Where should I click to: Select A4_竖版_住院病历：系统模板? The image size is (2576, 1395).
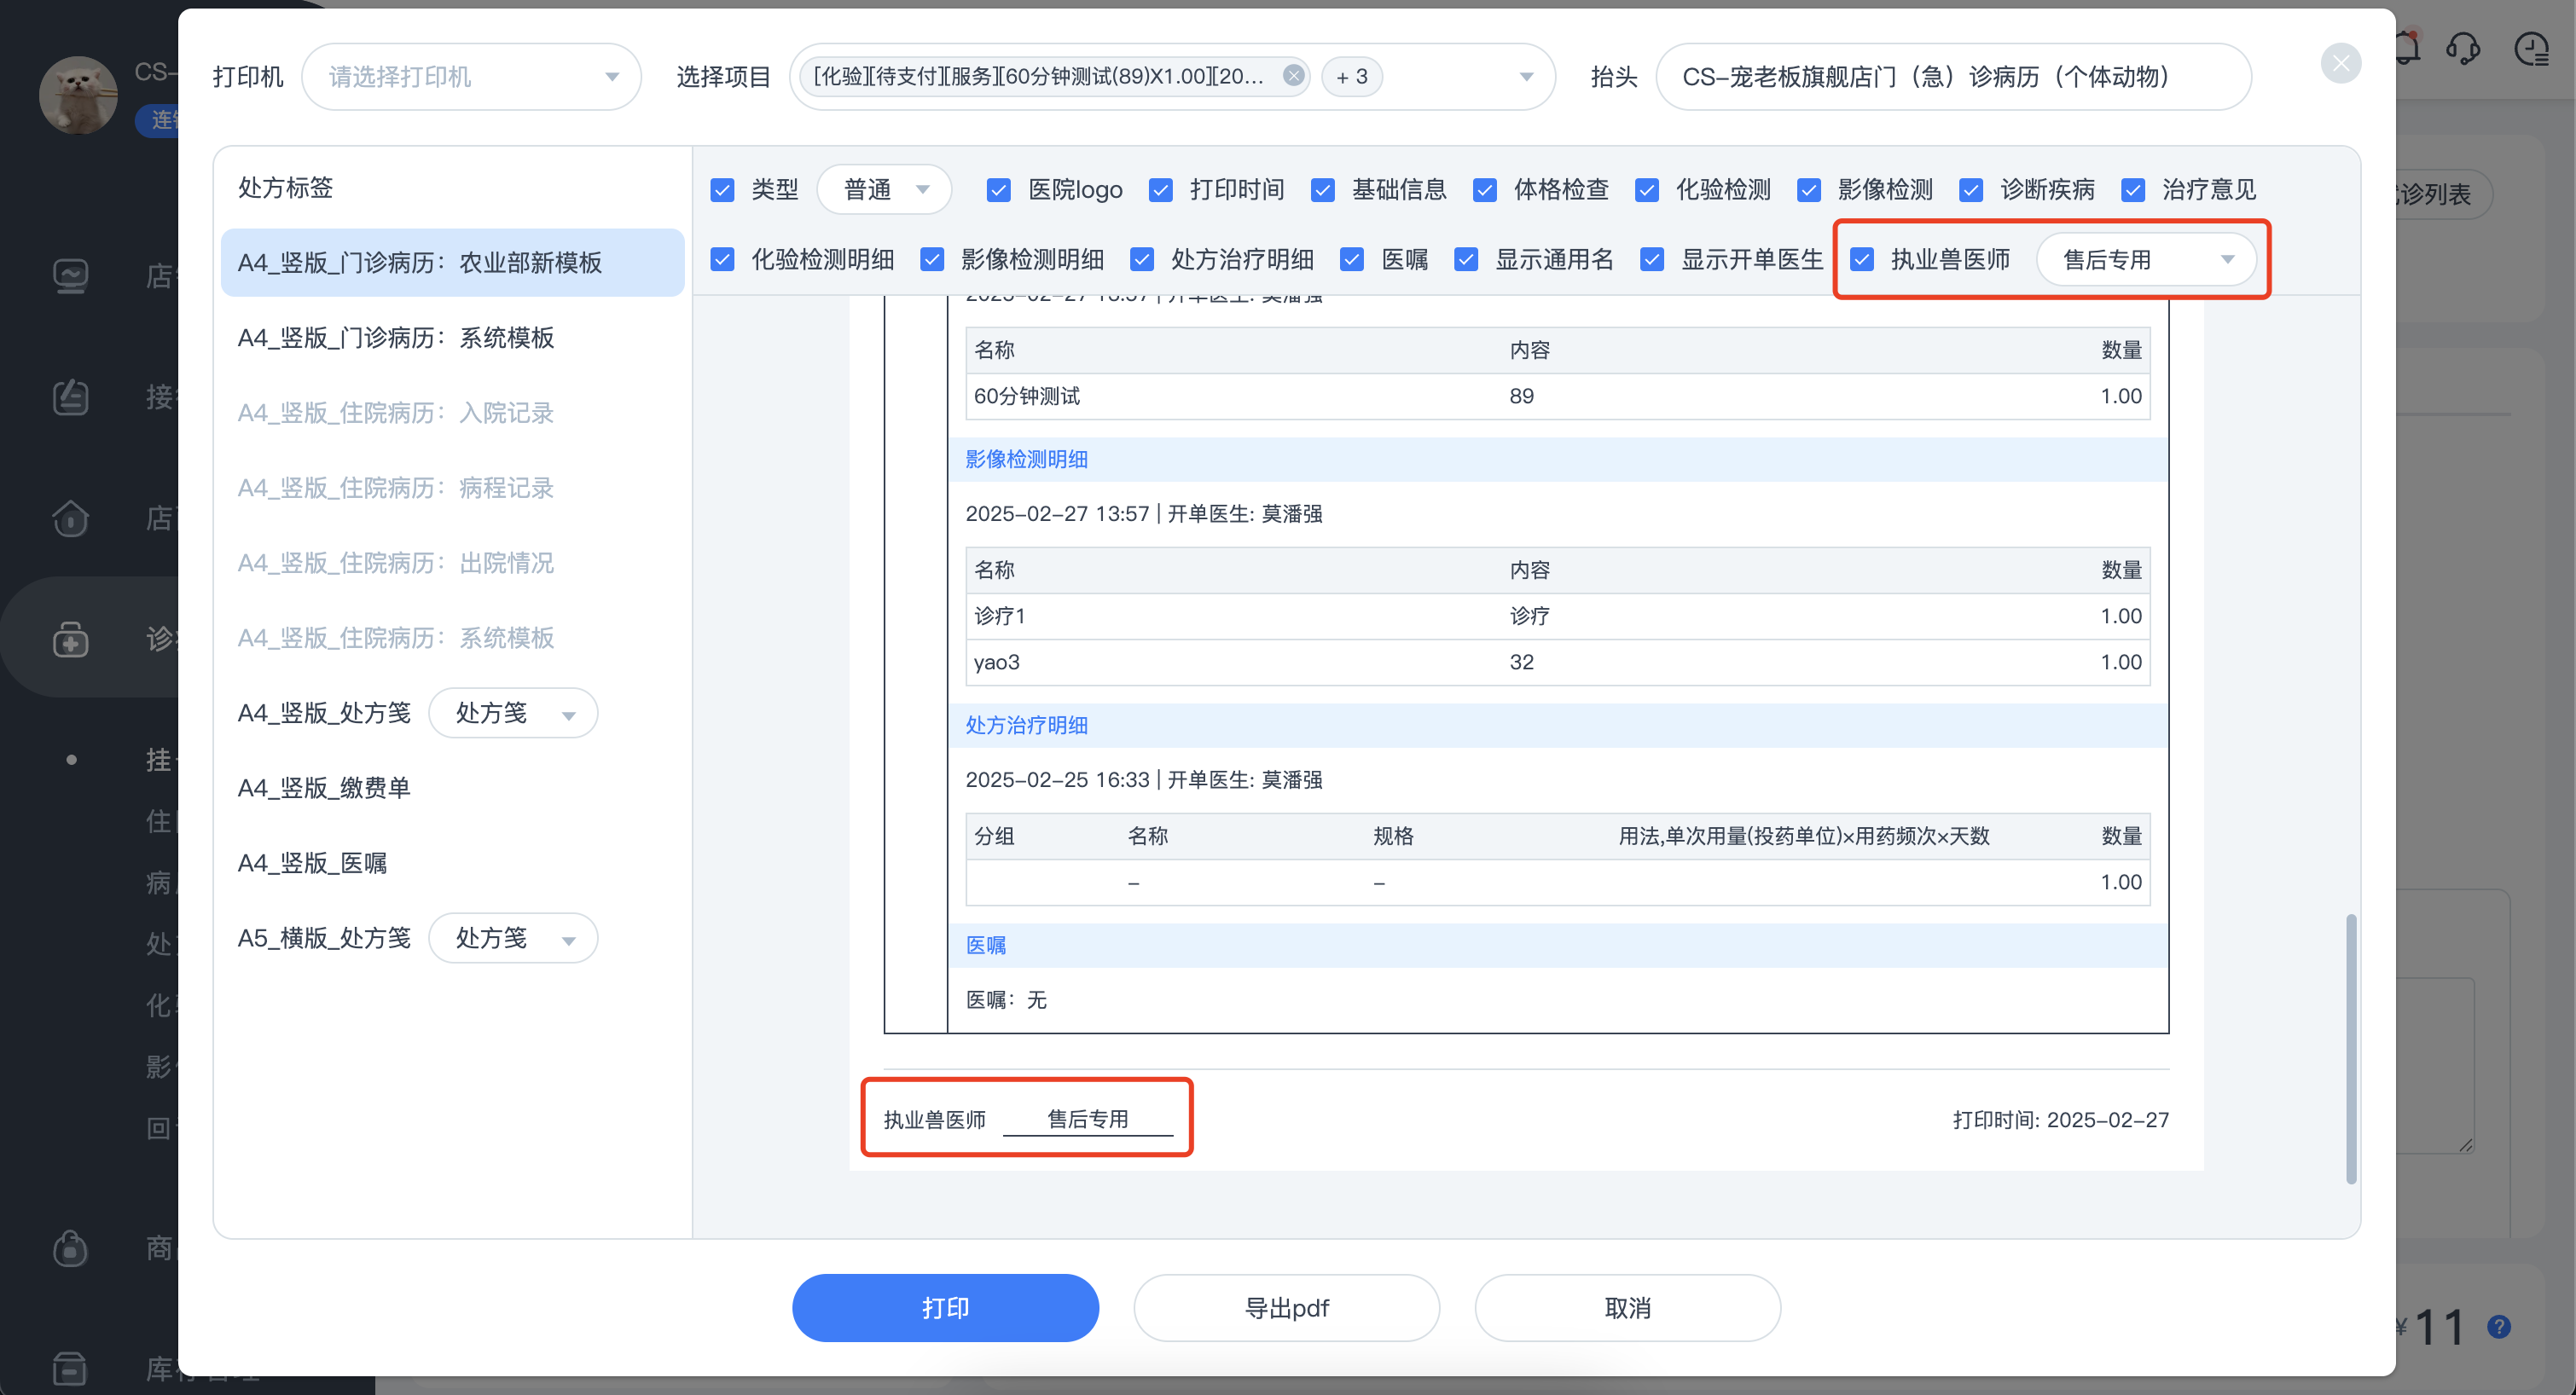pyautogui.click(x=396, y=638)
